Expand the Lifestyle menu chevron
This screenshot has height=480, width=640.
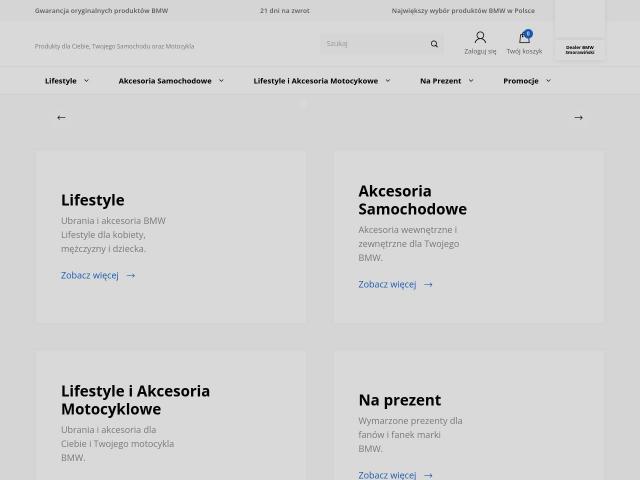87,81
